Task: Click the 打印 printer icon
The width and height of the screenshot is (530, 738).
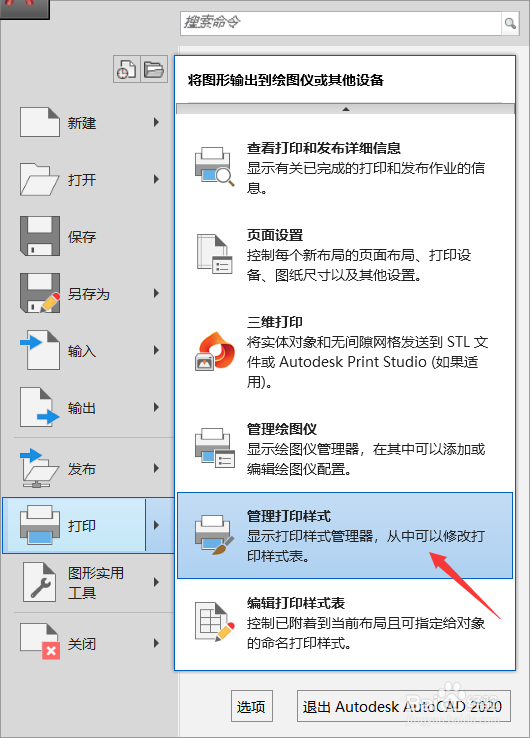Action: (40, 525)
